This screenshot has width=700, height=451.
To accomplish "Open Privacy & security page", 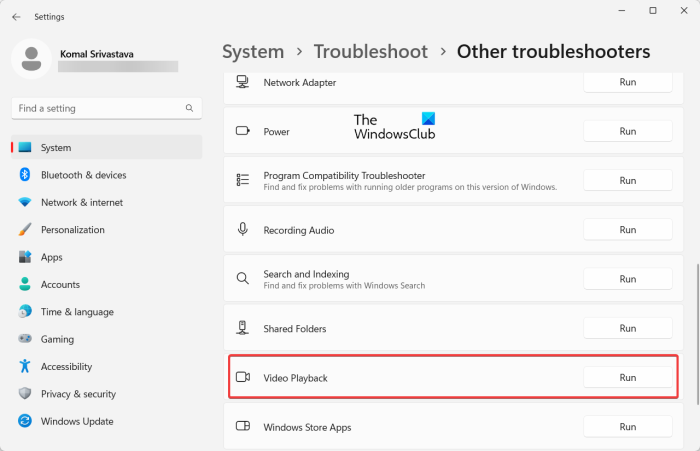I will [x=78, y=394].
